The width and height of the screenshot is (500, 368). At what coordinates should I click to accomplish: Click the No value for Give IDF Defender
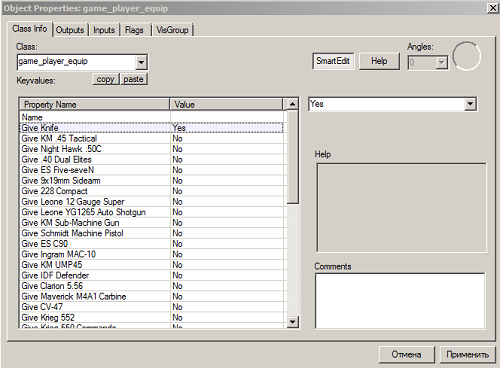coord(177,276)
